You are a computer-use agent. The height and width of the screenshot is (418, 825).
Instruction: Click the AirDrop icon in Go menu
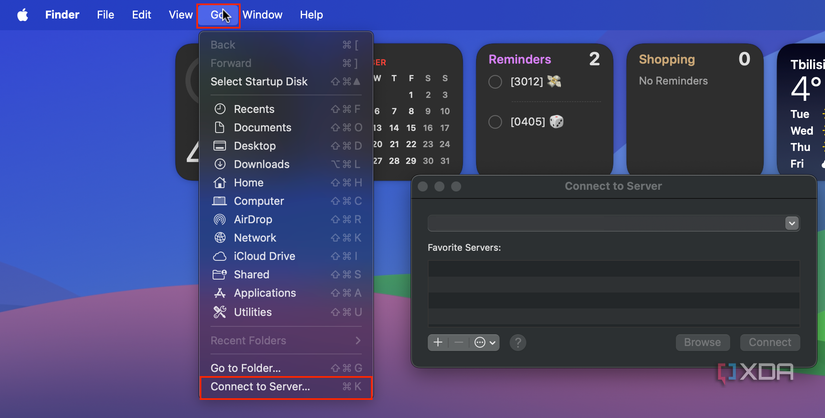tap(219, 220)
